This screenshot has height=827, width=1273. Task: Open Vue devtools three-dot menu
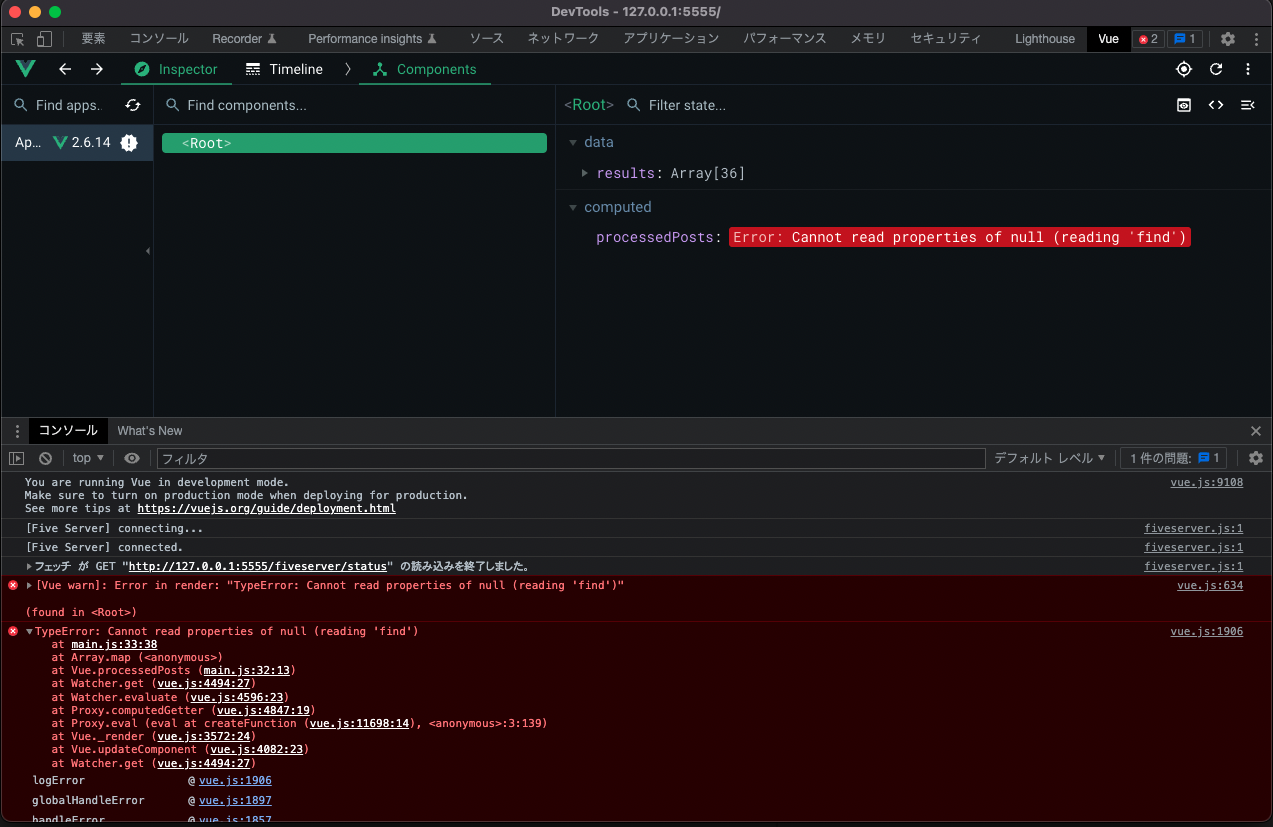(1248, 69)
